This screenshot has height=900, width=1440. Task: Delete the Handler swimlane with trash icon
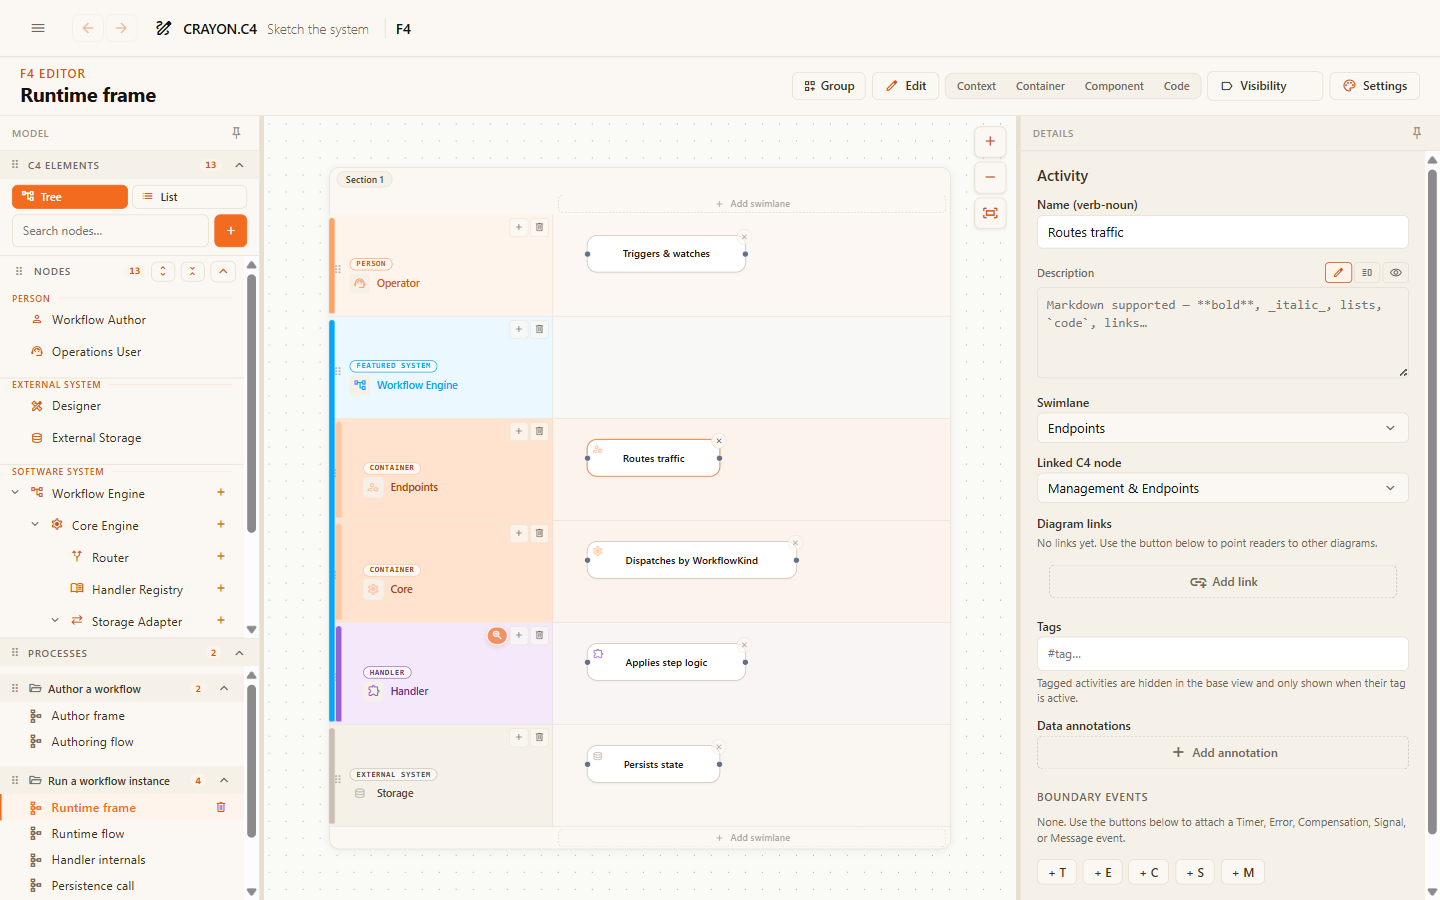(x=539, y=635)
